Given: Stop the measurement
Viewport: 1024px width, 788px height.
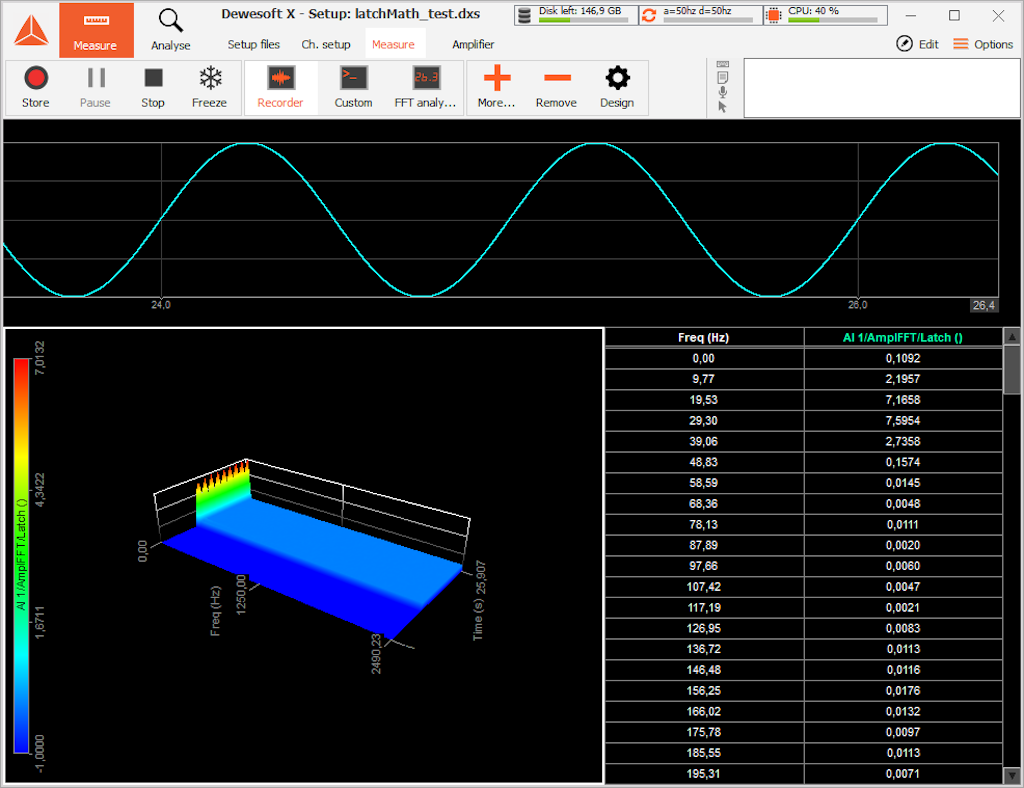Looking at the screenshot, I should (153, 87).
